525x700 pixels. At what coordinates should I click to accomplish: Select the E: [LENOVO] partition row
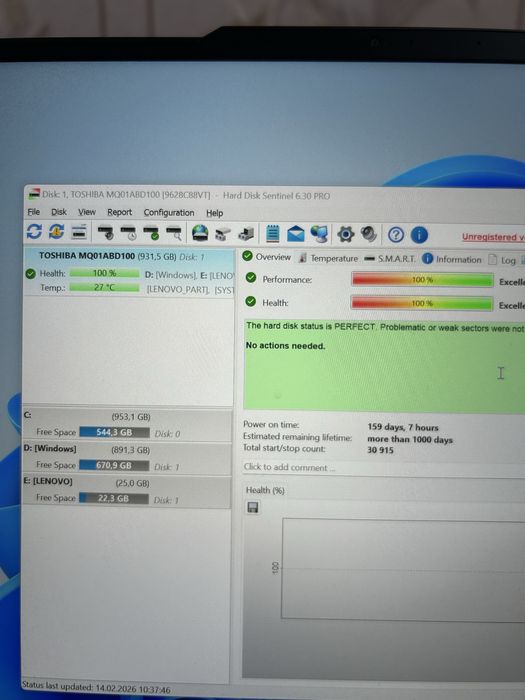pos(126,491)
